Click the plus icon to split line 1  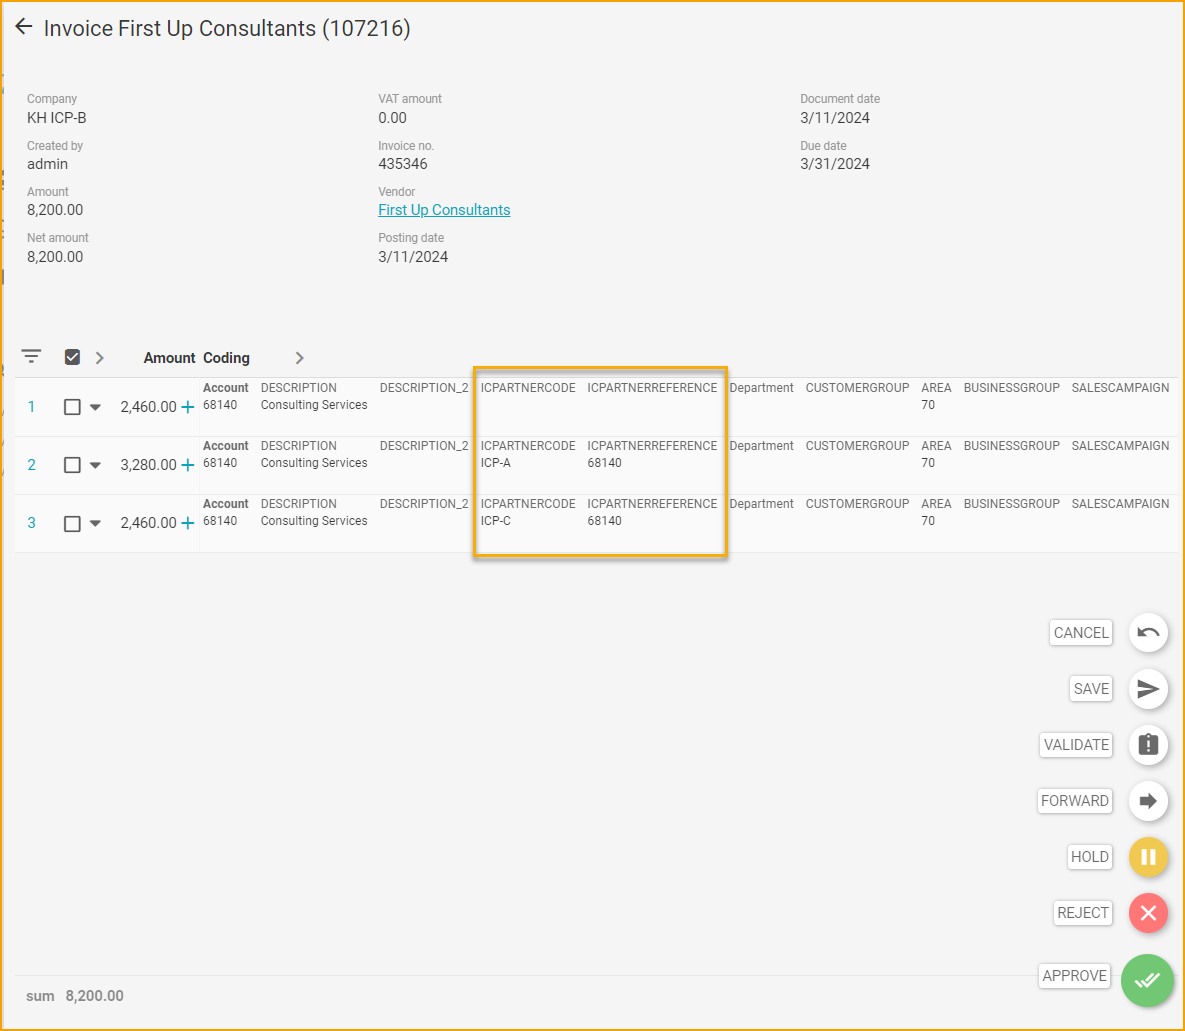(x=189, y=406)
